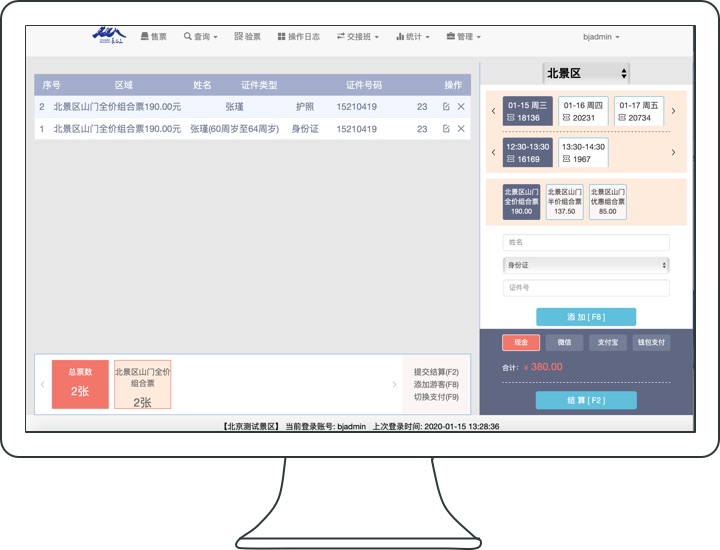Go to next dates with right arrow
The width and height of the screenshot is (720, 550).
[673, 111]
